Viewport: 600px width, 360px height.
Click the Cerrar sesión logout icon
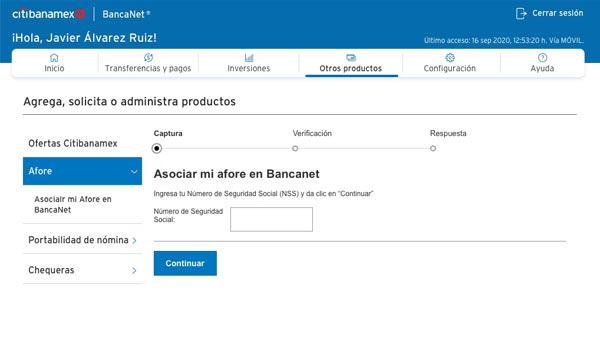pyautogui.click(x=521, y=13)
